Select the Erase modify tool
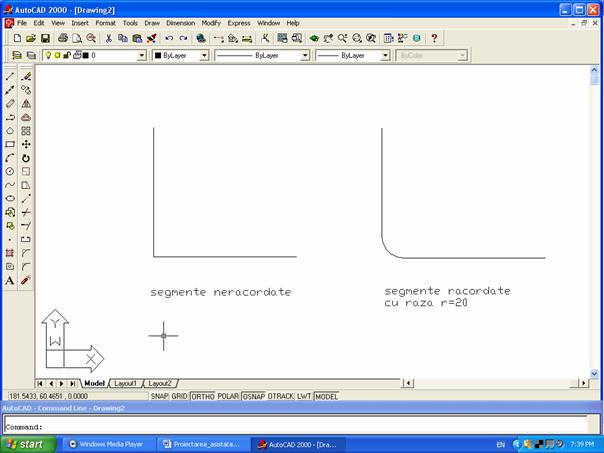This screenshot has width=604, height=453. tap(26, 76)
